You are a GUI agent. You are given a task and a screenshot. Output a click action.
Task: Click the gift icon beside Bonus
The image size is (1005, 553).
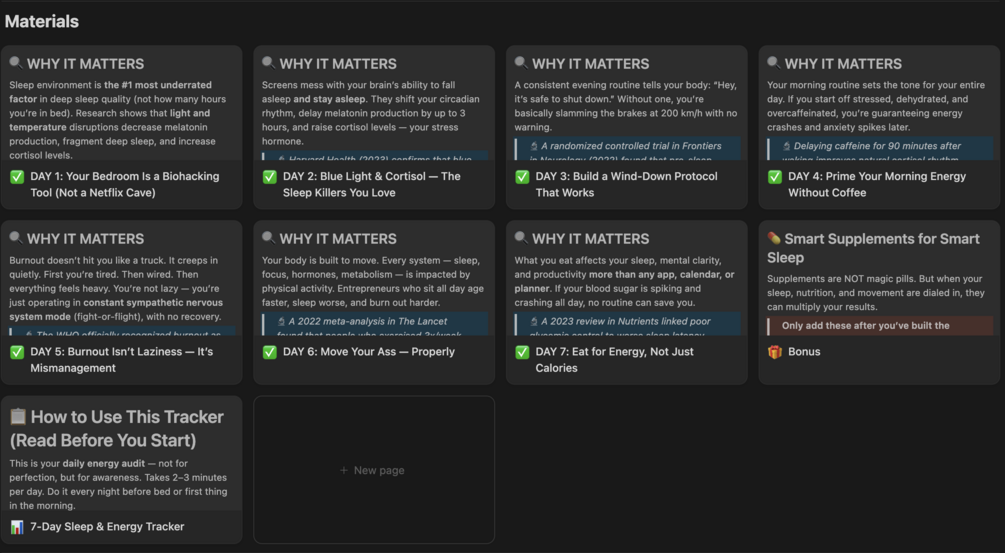[x=775, y=352]
